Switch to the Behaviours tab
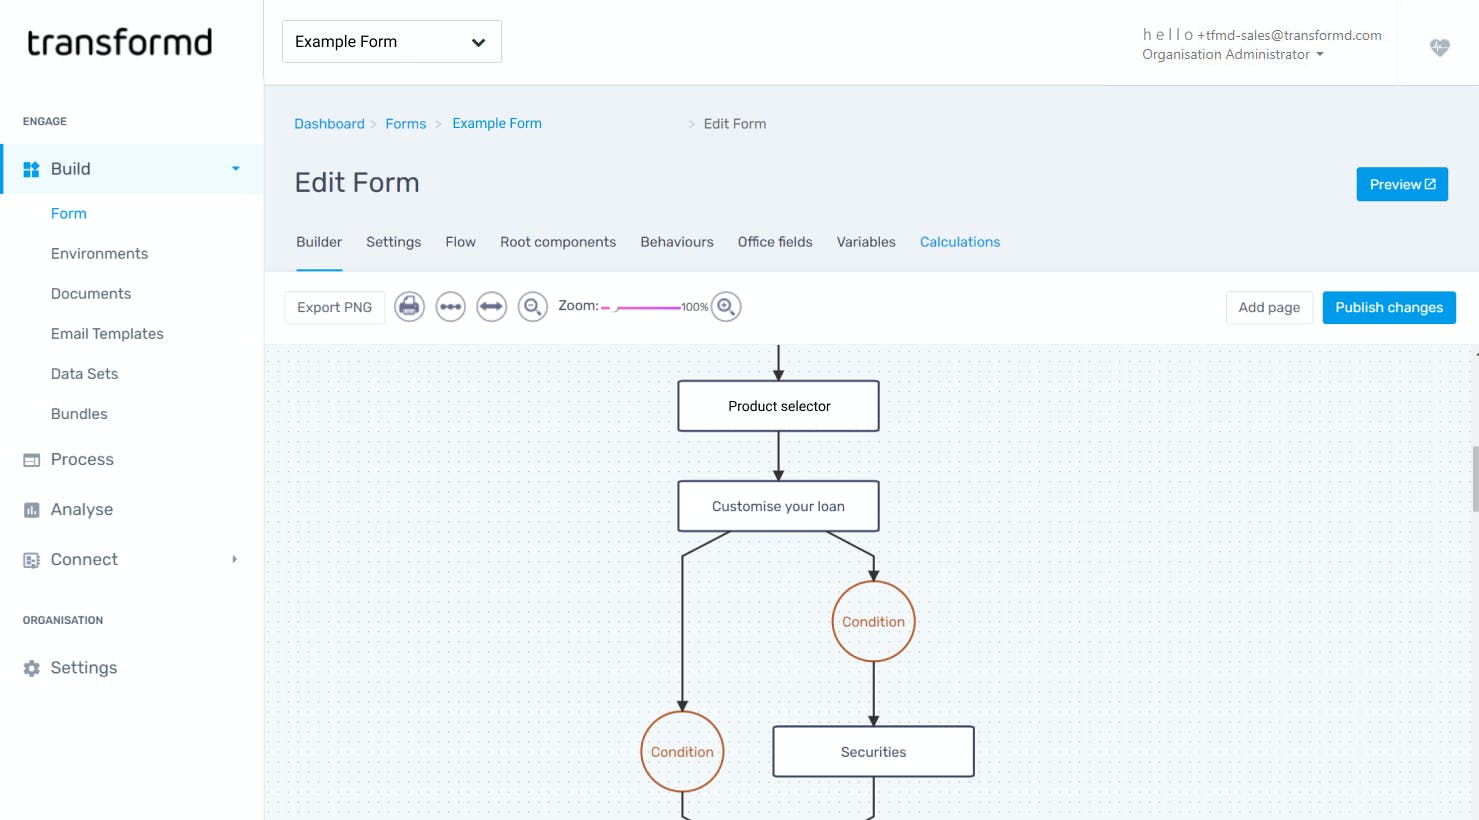This screenshot has width=1479, height=820. pos(677,242)
